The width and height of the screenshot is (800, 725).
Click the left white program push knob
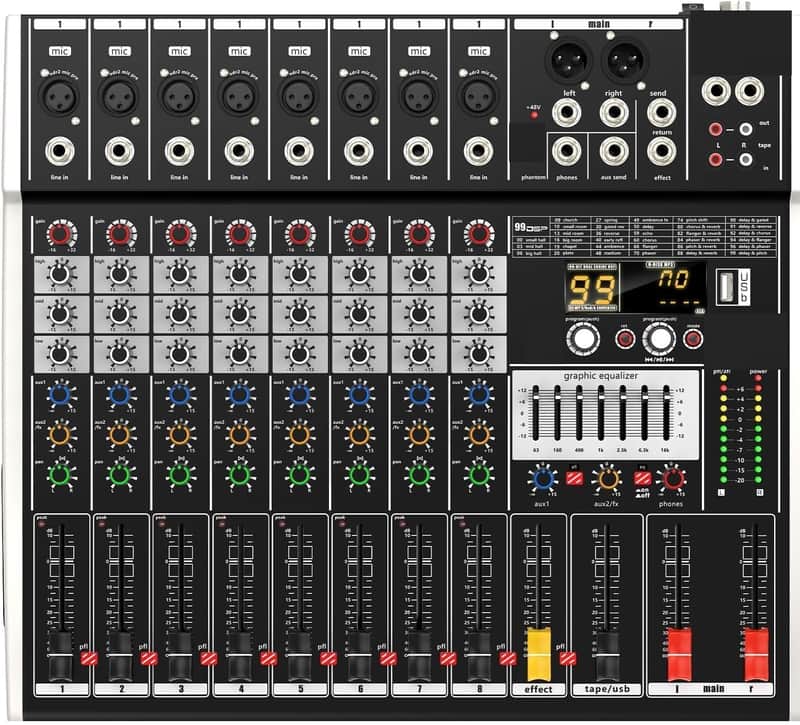pyautogui.click(x=583, y=339)
